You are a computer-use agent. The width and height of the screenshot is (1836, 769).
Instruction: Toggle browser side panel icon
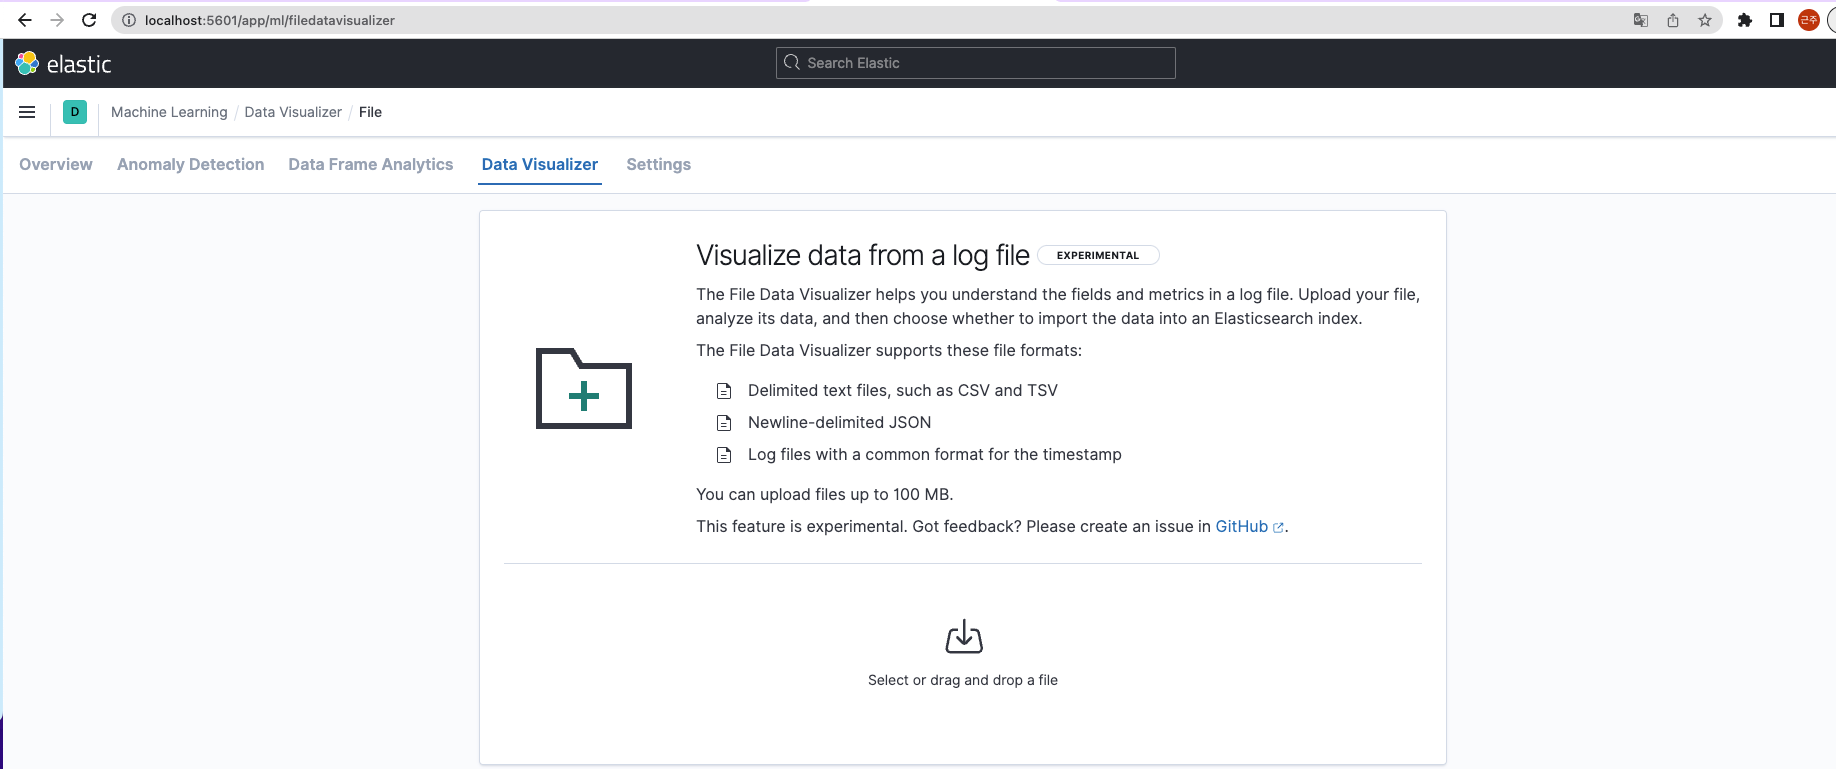[x=1777, y=20]
